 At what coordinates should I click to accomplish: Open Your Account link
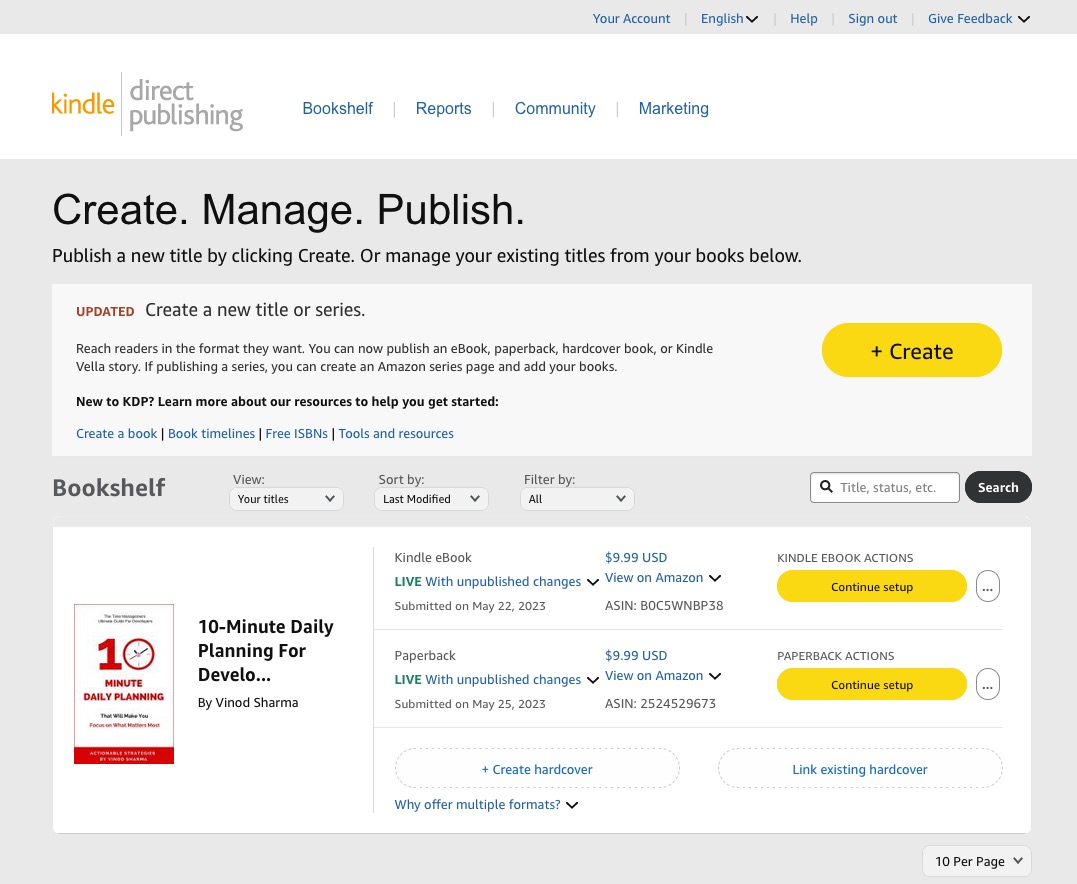point(631,19)
